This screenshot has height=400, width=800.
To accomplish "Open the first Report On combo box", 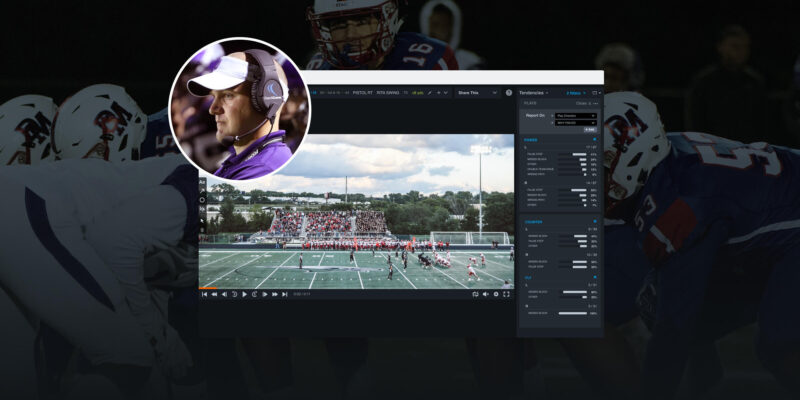I will click(x=573, y=115).
